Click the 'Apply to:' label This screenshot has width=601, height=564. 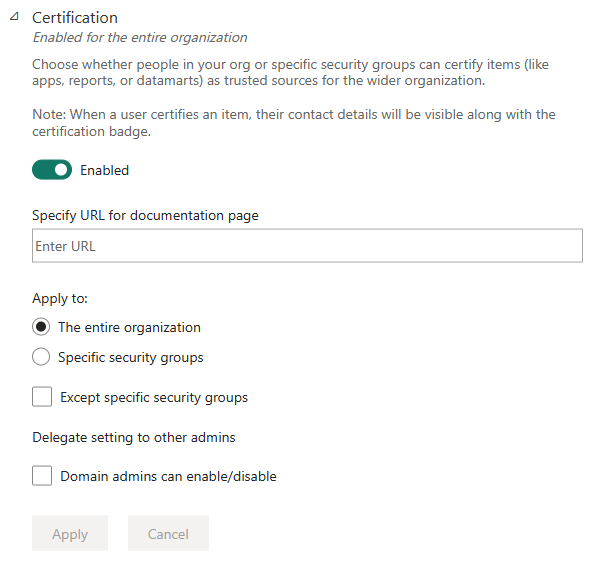60,298
